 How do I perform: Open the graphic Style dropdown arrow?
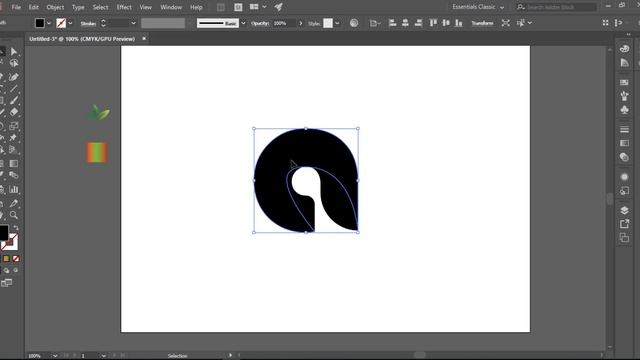(x=337, y=23)
